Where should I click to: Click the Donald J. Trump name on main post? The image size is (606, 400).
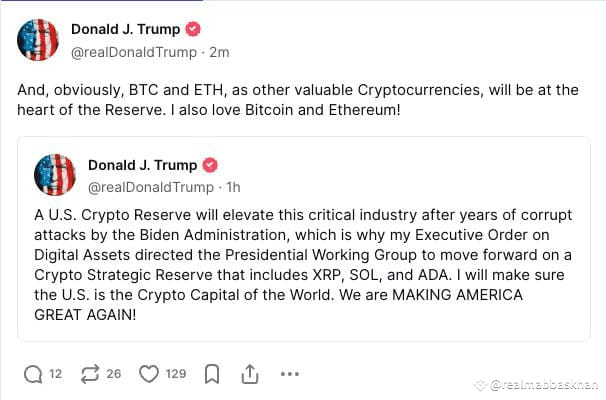pos(125,29)
